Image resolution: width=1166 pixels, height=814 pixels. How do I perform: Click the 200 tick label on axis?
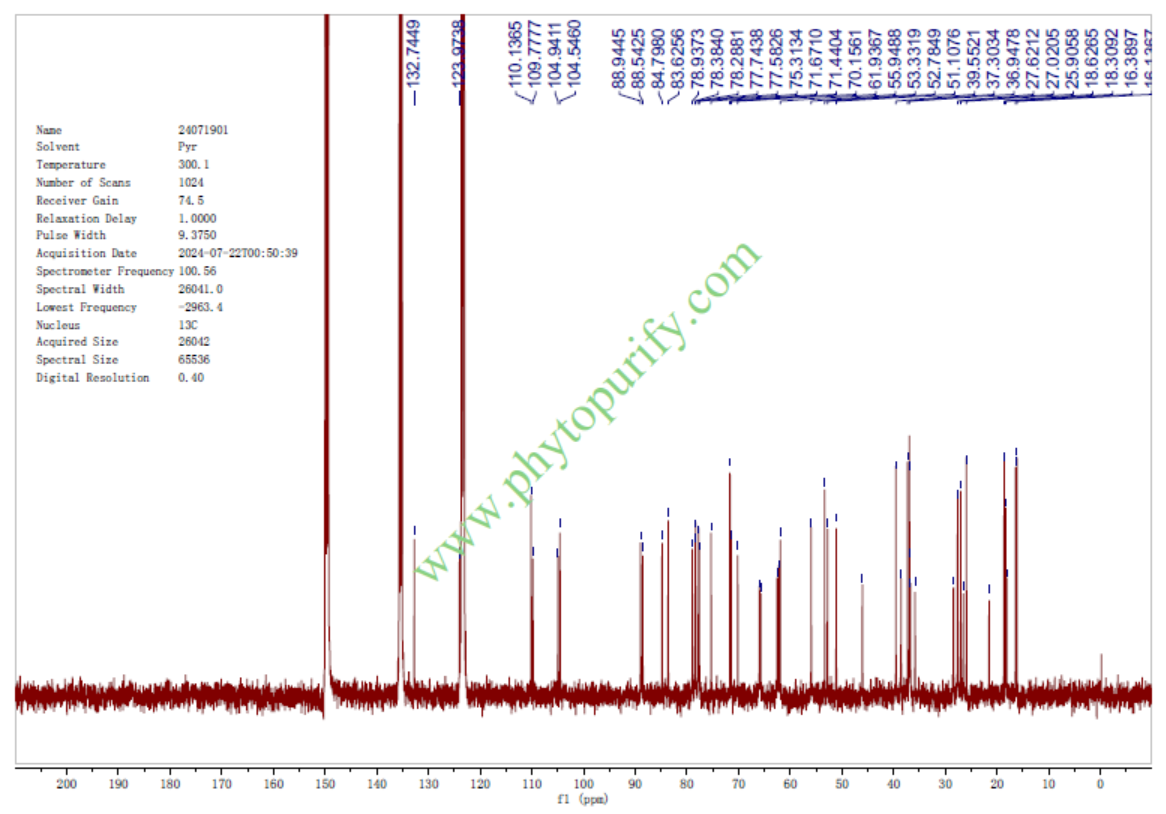[x=67, y=785]
